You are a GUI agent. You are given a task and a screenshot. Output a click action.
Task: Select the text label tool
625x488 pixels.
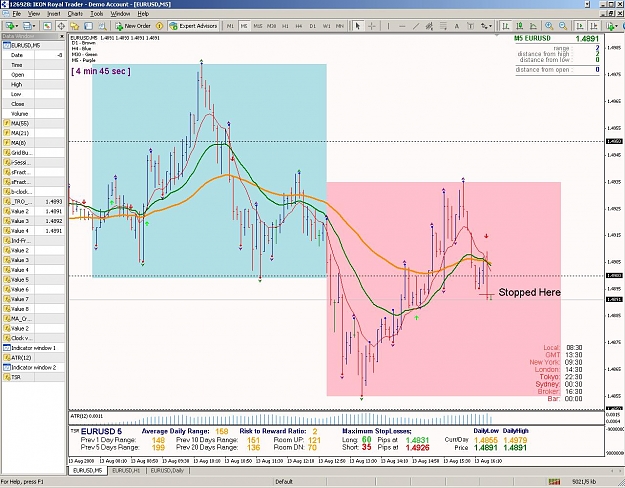470,26
